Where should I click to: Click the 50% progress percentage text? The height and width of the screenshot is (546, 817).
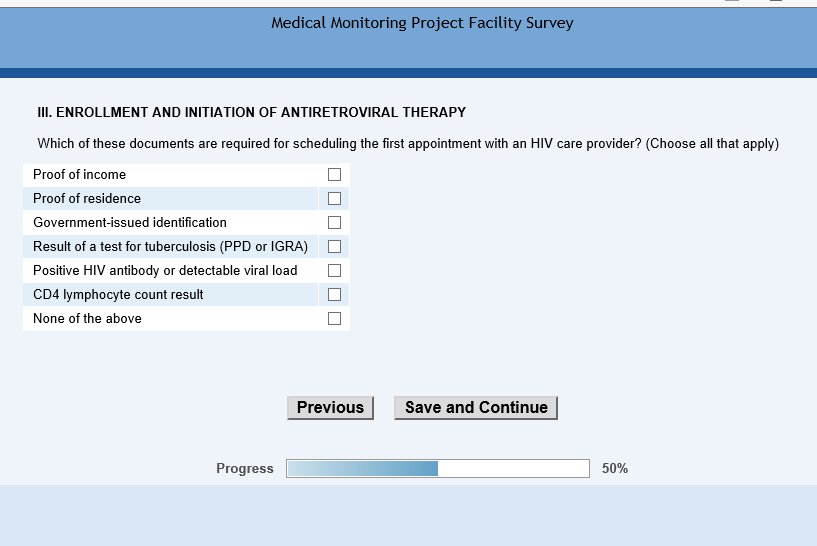(615, 468)
